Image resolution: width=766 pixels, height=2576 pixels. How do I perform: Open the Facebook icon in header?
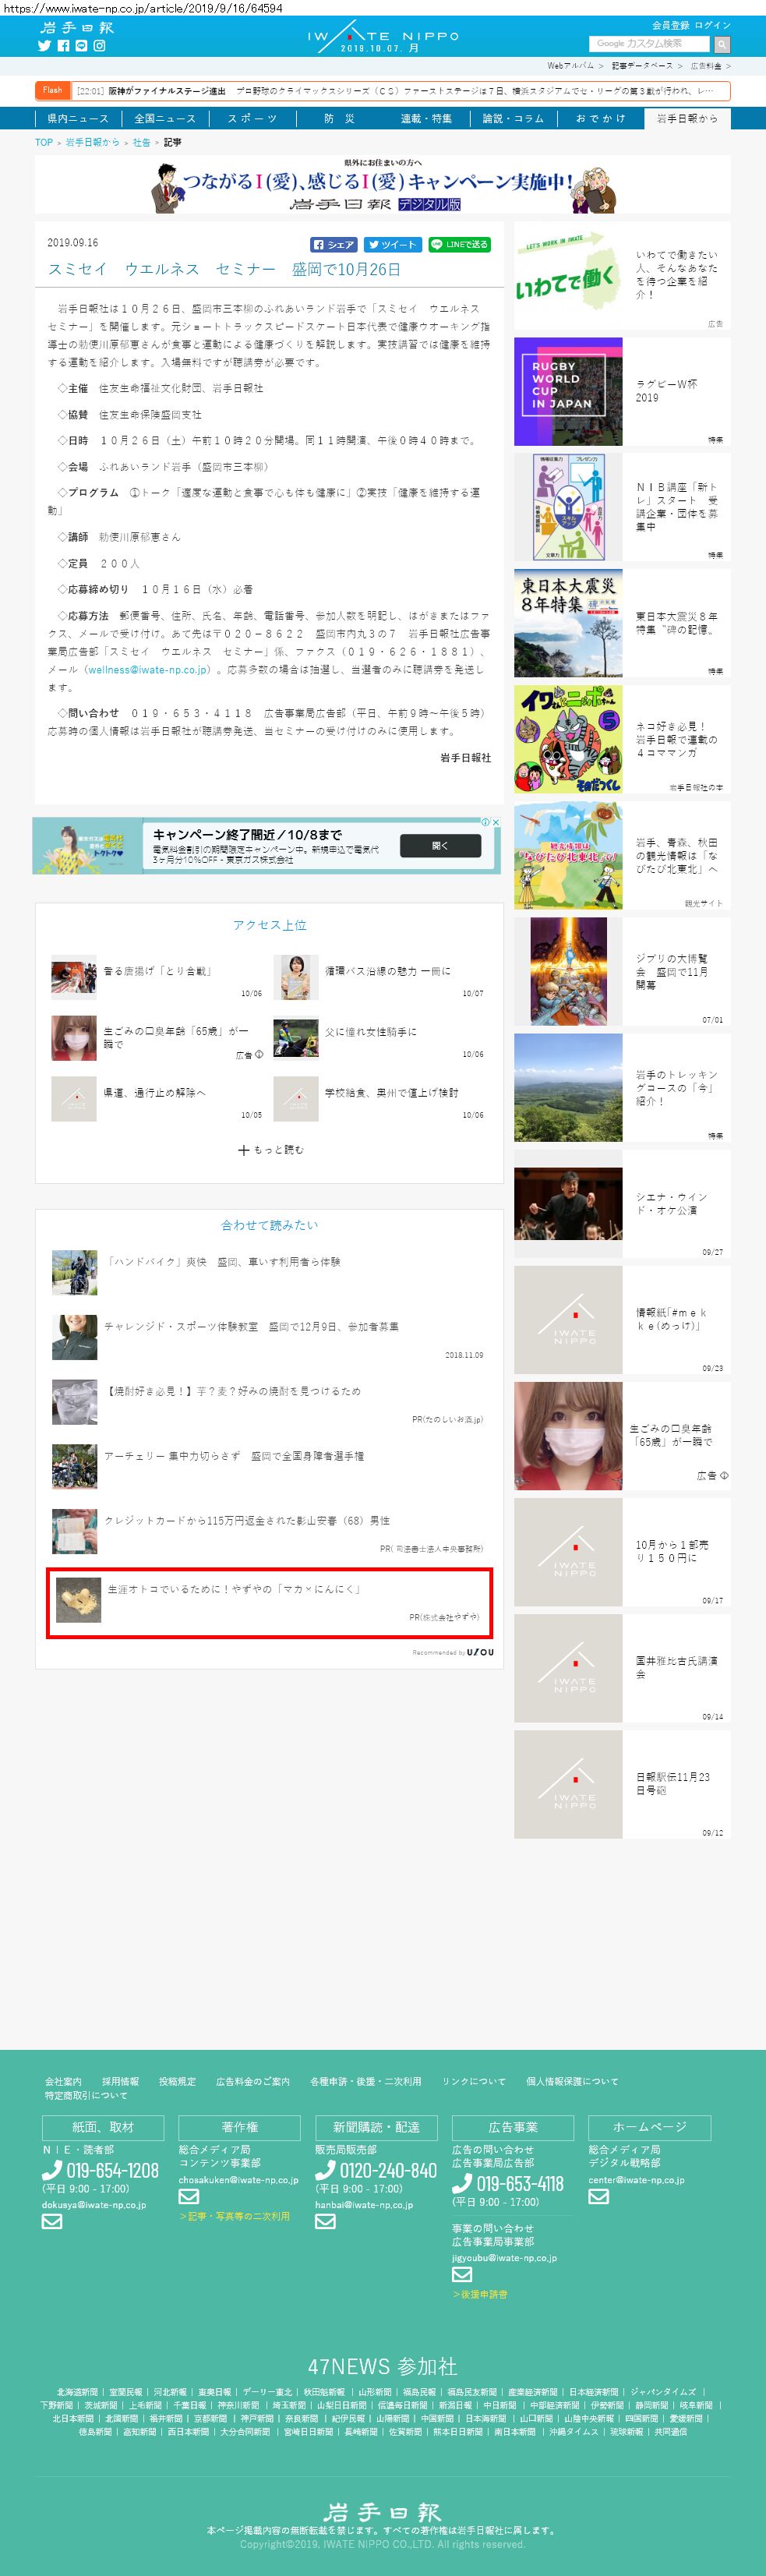tap(63, 46)
